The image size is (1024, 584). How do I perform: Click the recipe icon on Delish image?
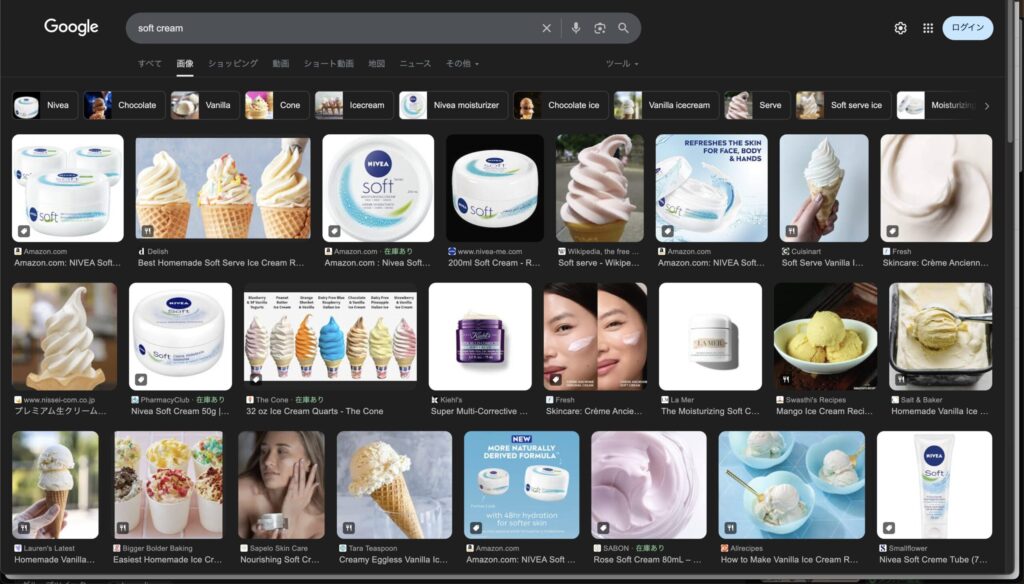click(148, 231)
